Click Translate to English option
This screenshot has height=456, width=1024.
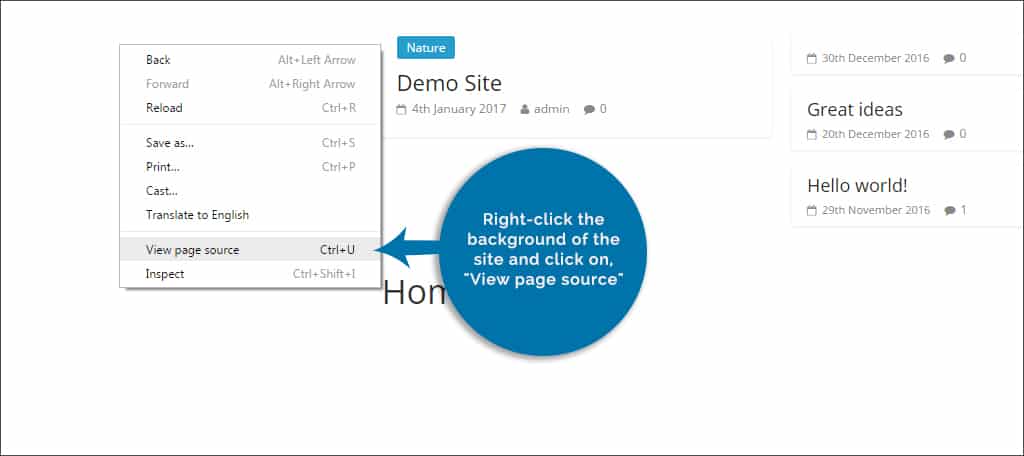(249, 215)
